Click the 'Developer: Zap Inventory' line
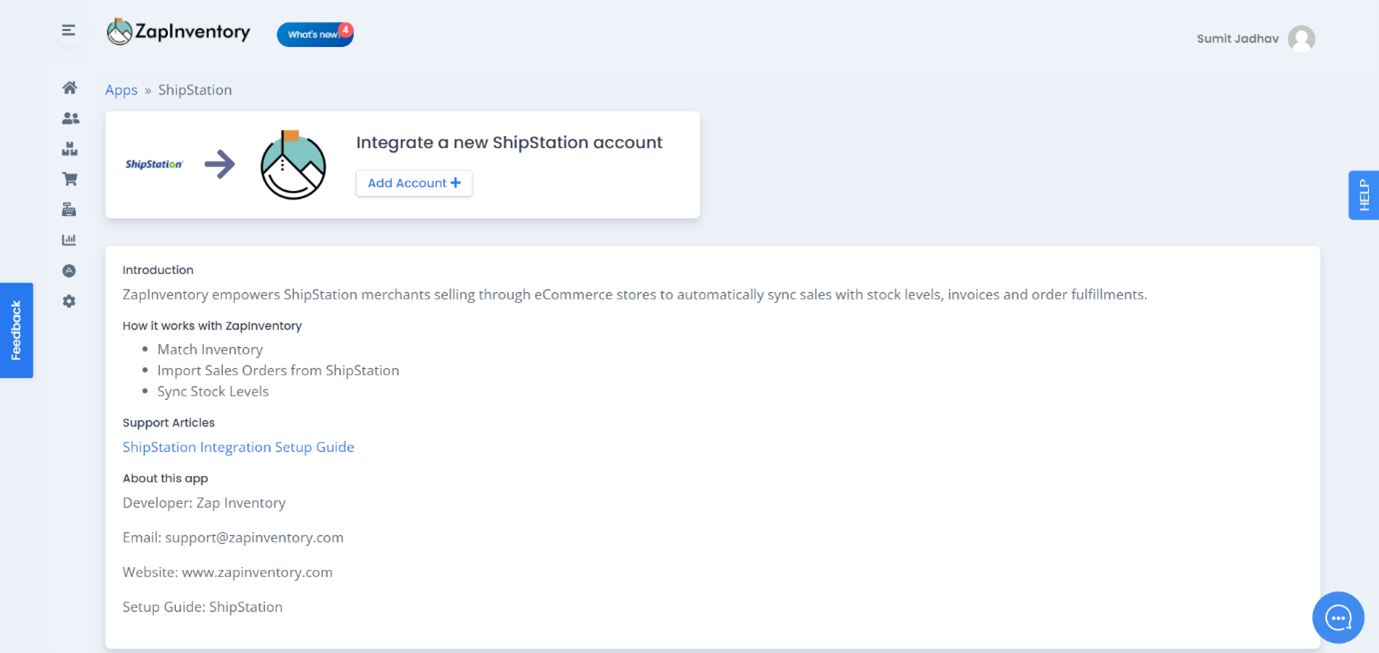 (204, 503)
